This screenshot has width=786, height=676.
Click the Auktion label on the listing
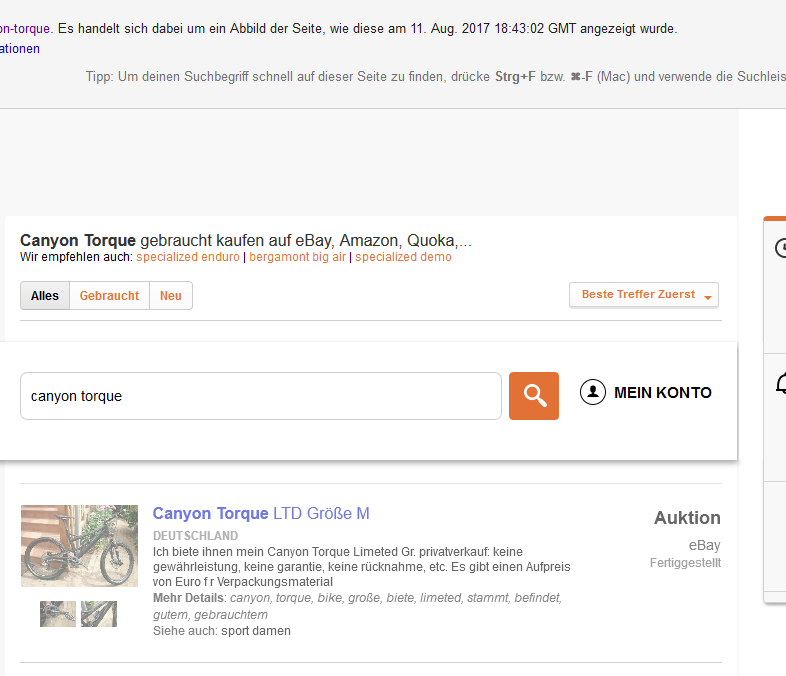point(687,518)
